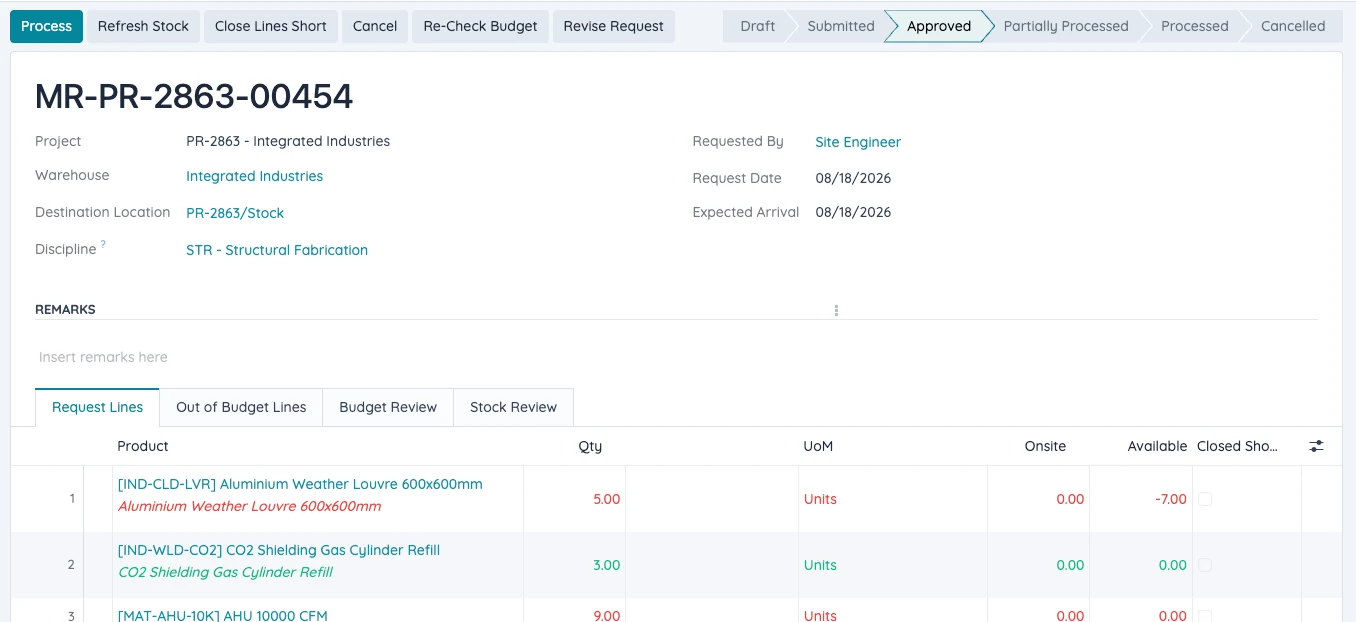Toggle Closed Short checkbox for Aluminium Weather Louvre
This screenshot has width=1356, height=622.
1205,499
